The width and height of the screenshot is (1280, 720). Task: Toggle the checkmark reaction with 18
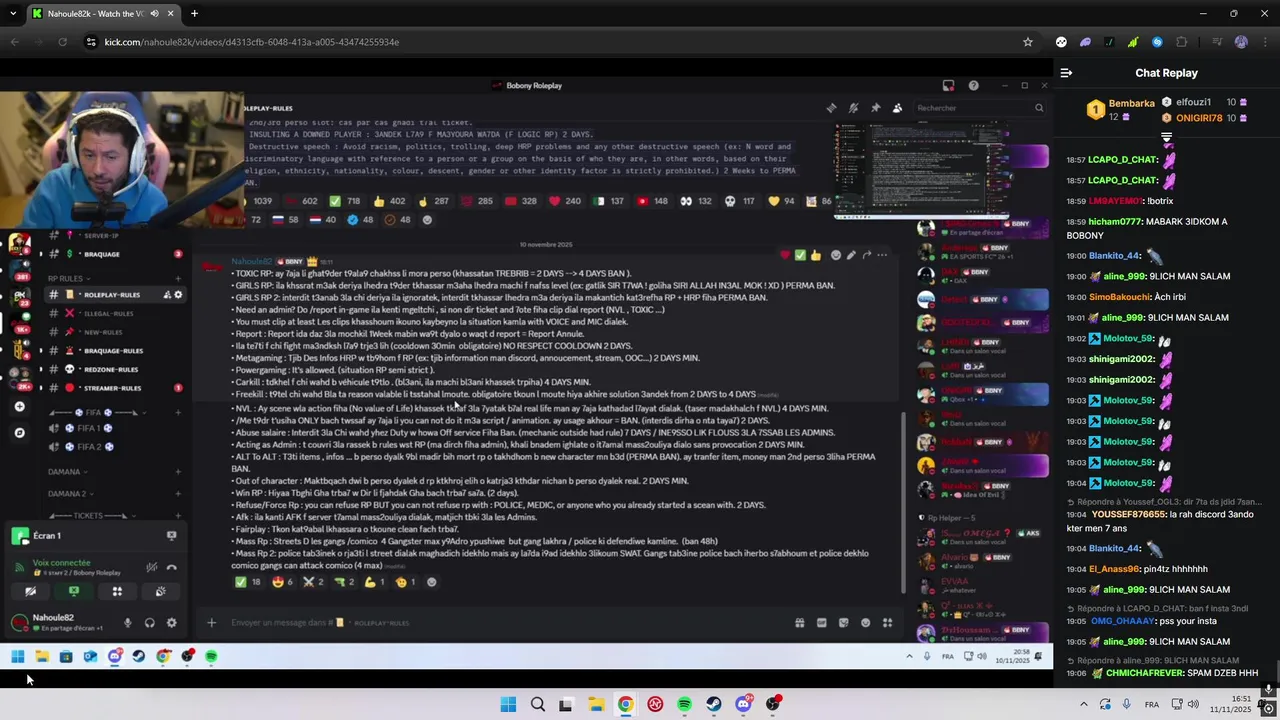coord(247,582)
